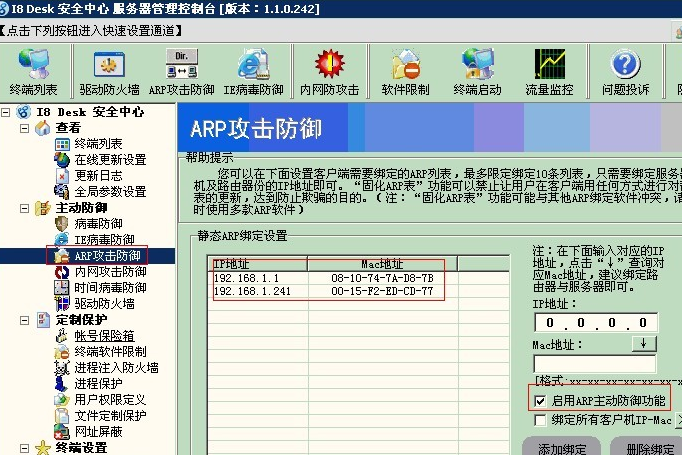
Task: Open 终端软件限制 tree item
Action: pyautogui.click(x=110, y=351)
